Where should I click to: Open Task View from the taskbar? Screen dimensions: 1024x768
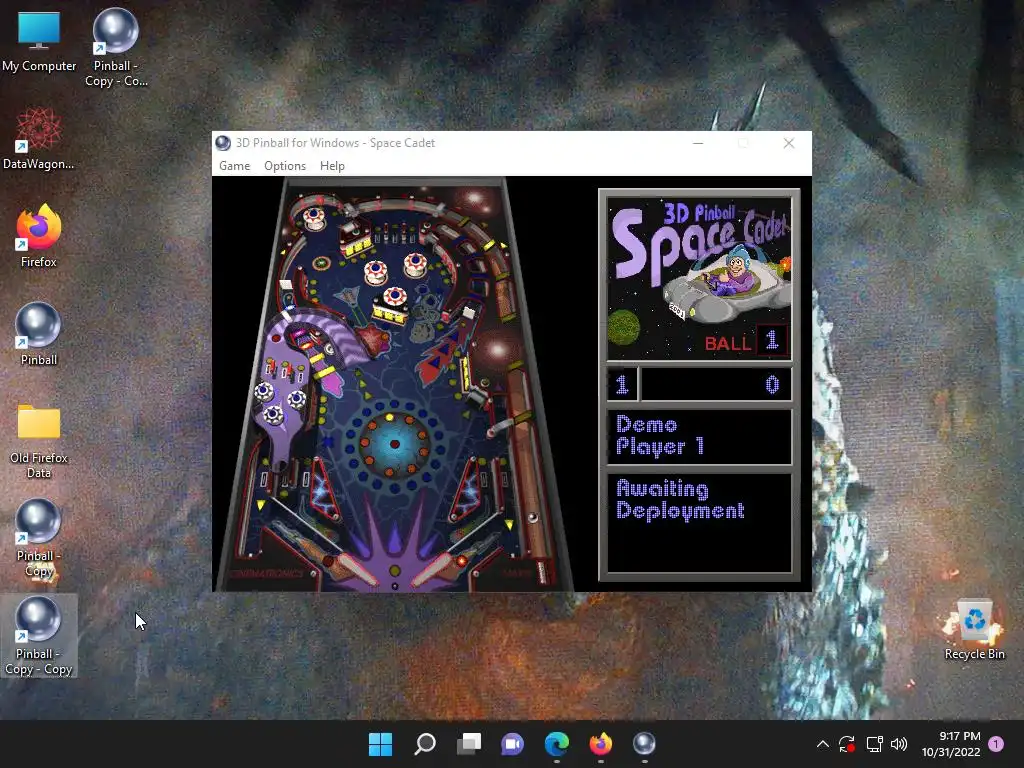(468, 744)
